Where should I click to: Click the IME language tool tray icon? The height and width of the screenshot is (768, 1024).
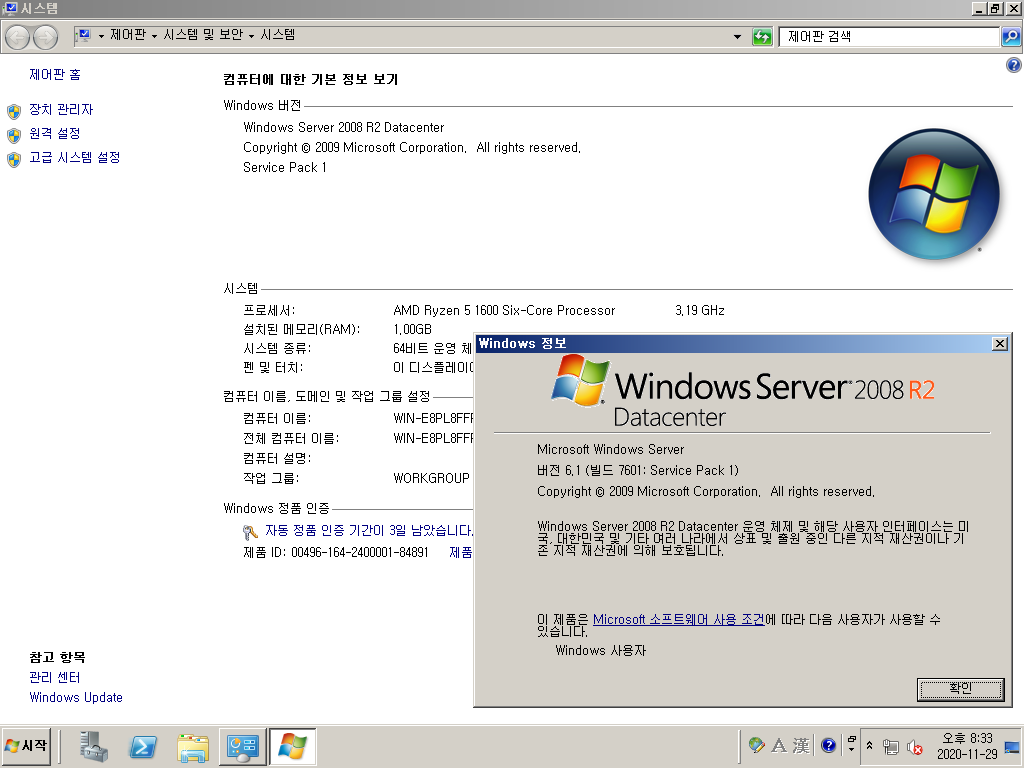[x=757, y=745]
